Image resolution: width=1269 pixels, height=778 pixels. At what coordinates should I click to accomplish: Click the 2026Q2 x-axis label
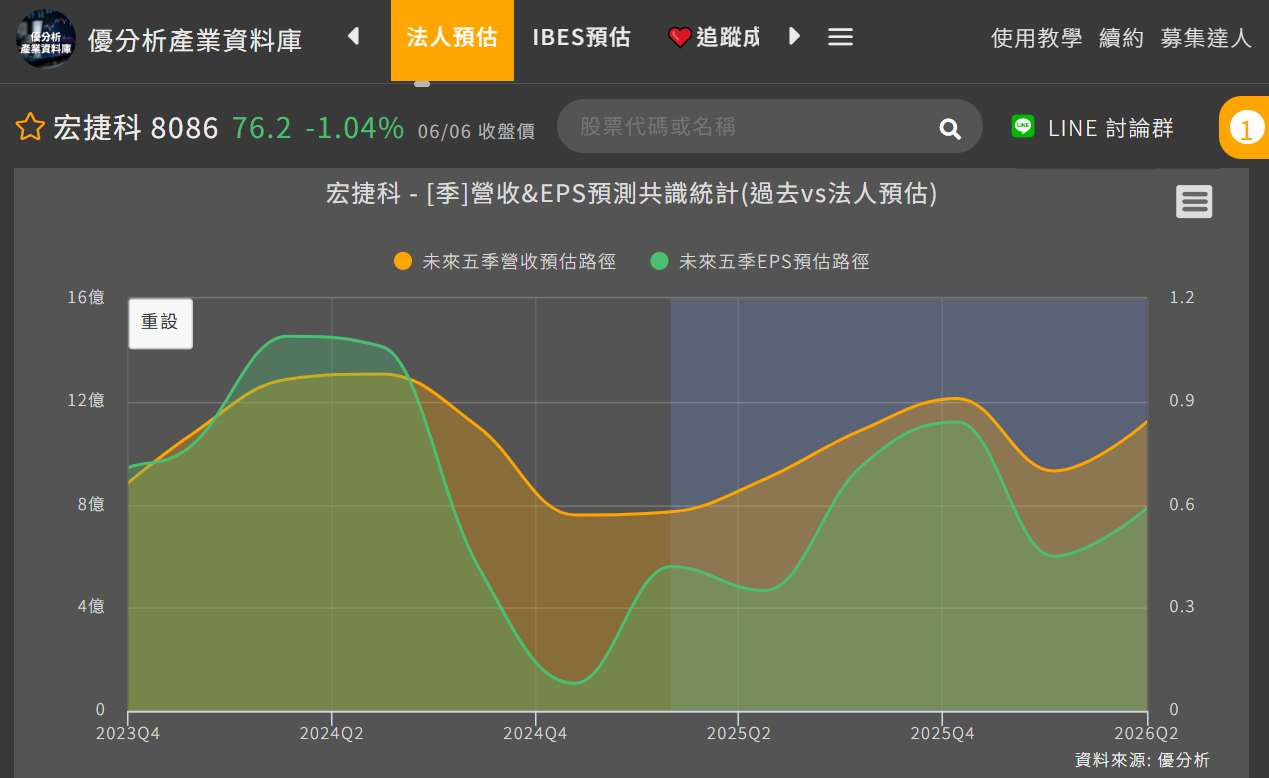(1146, 733)
